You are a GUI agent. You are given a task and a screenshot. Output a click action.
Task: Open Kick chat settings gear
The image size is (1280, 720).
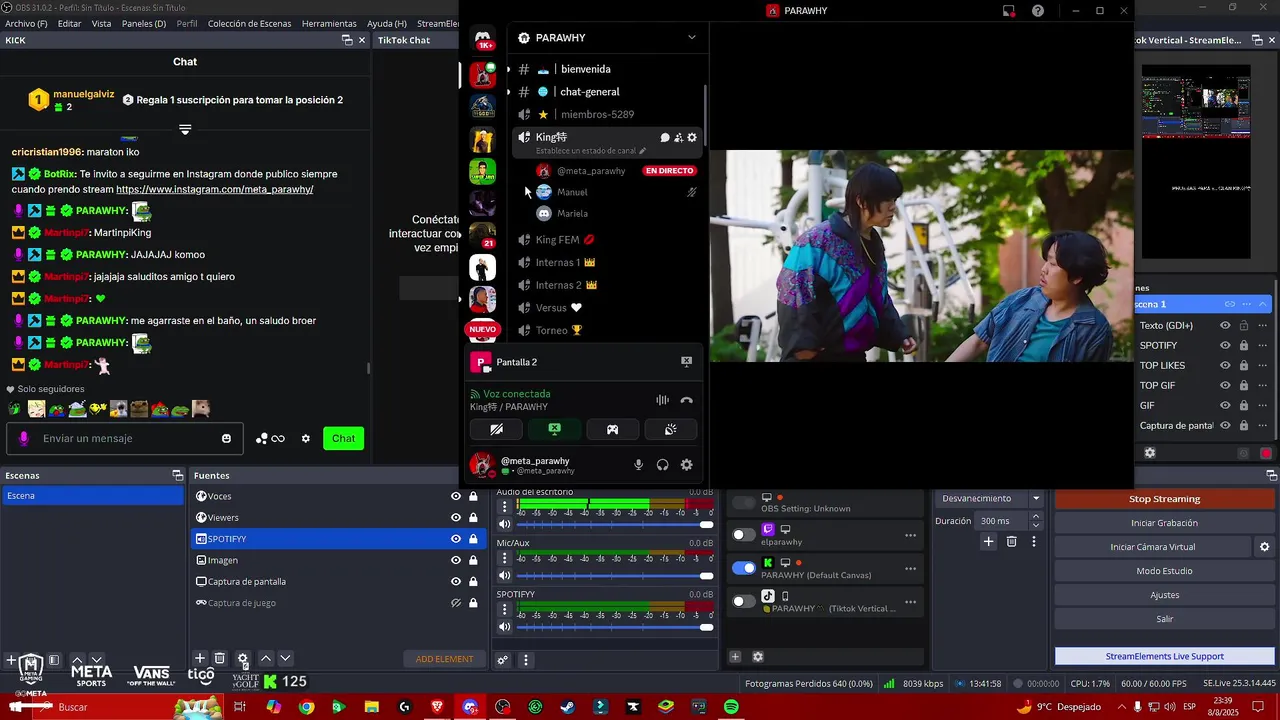[x=306, y=438]
